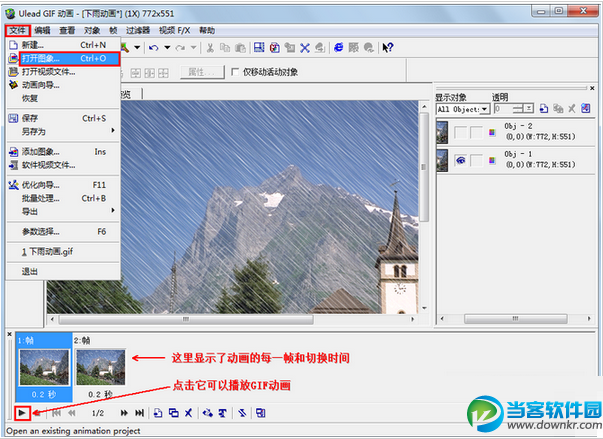603x439 pixels.
Task: Click the frame properties icon at right end
Action: coord(261,413)
